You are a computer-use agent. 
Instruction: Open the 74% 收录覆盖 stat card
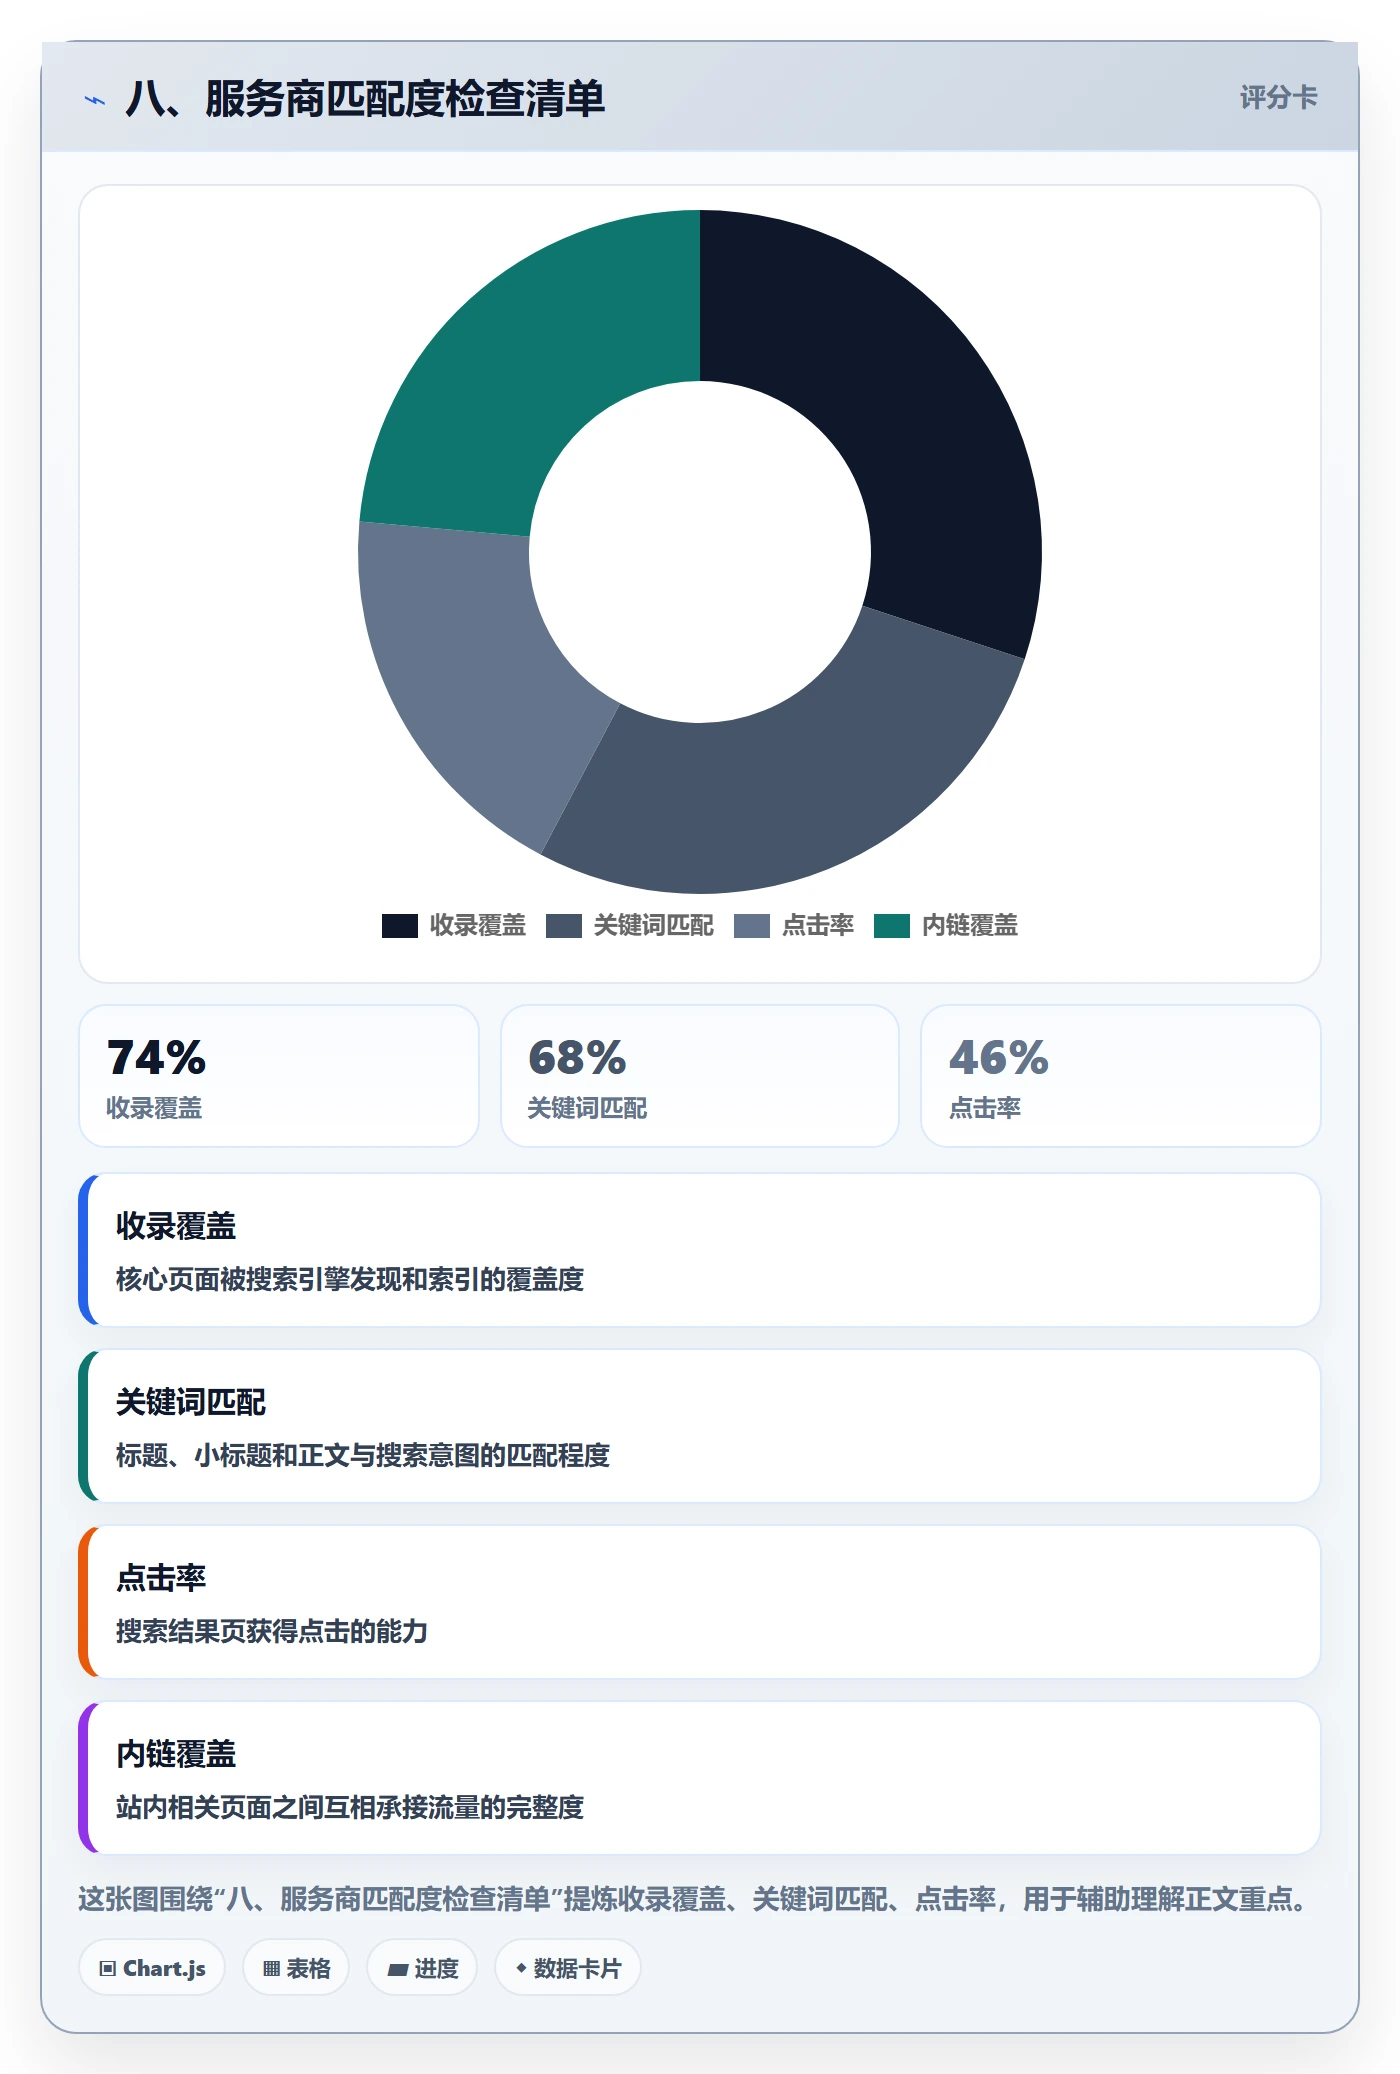[x=279, y=1076]
